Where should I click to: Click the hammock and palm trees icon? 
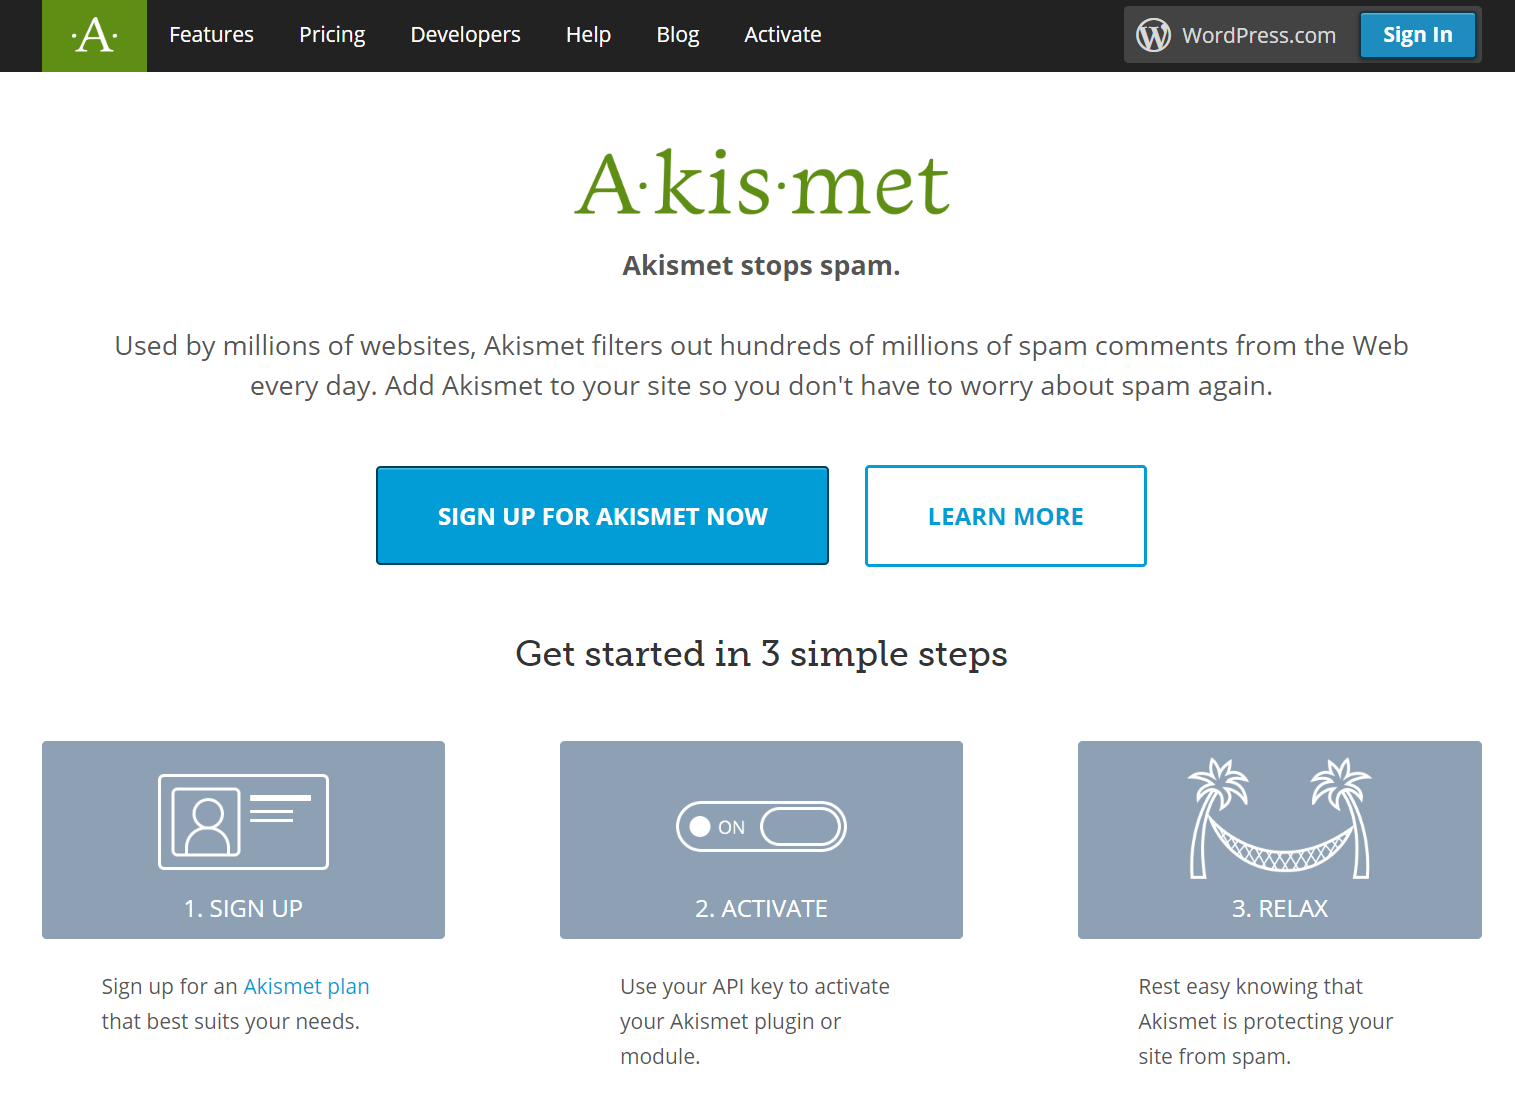click(x=1279, y=819)
